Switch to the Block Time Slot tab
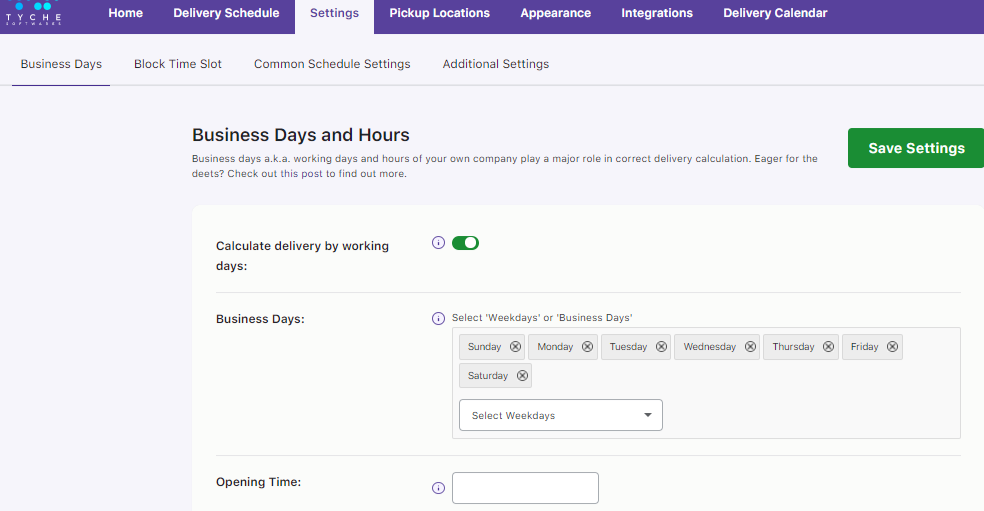 tap(178, 64)
